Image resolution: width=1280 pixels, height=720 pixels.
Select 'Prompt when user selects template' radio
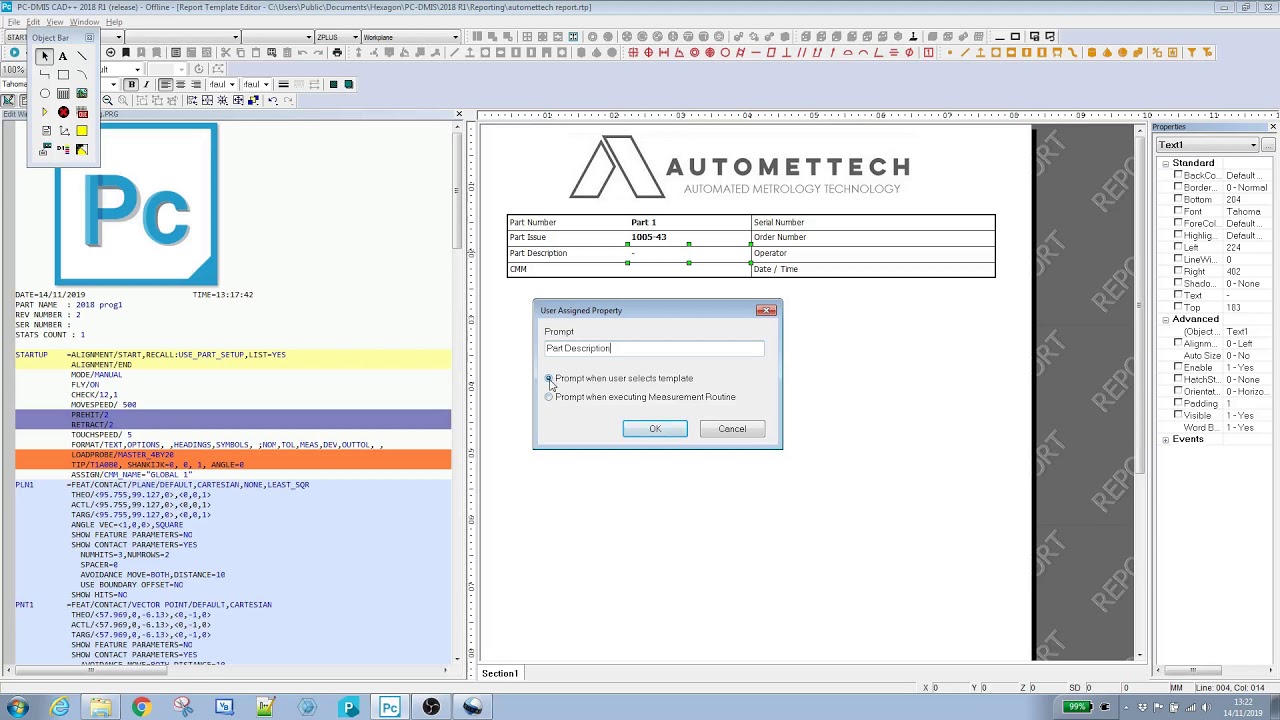click(x=549, y=378)
